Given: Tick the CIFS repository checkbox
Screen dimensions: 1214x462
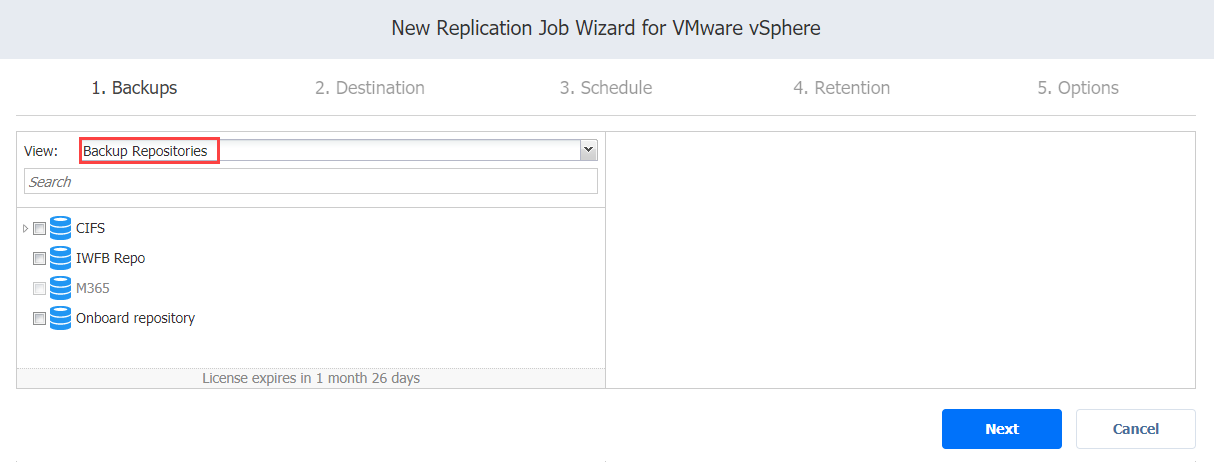Looking at the screenshot, I should [x=39, y=229].
